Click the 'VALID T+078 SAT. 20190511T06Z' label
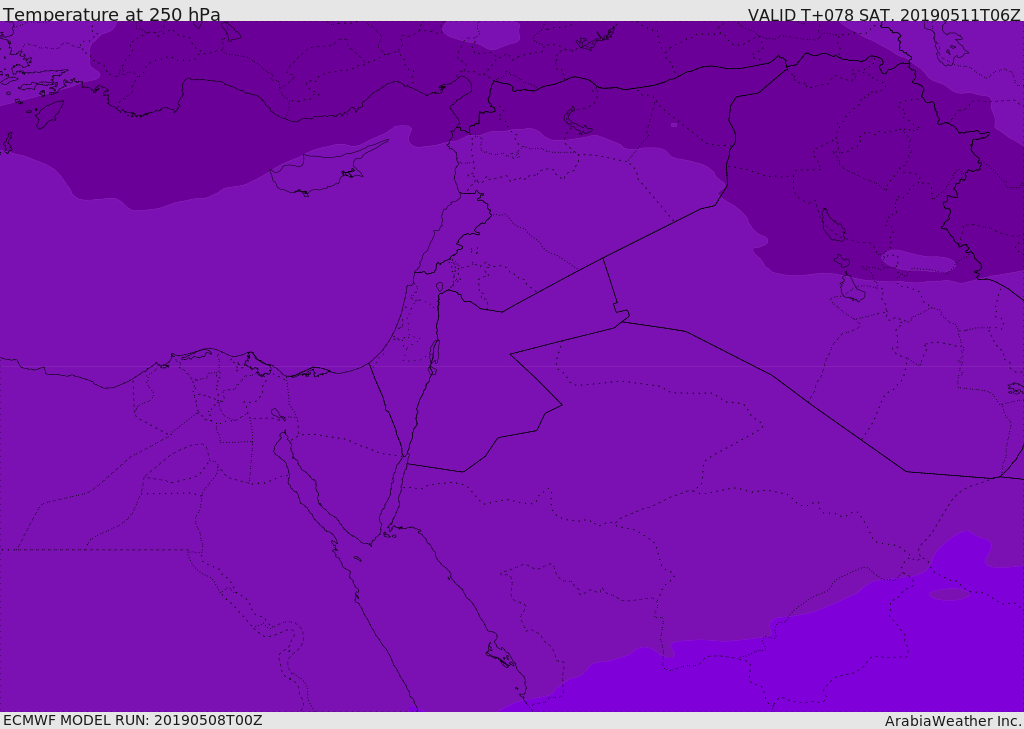The height and width of the screenshot is (729, 1024). 884,14
